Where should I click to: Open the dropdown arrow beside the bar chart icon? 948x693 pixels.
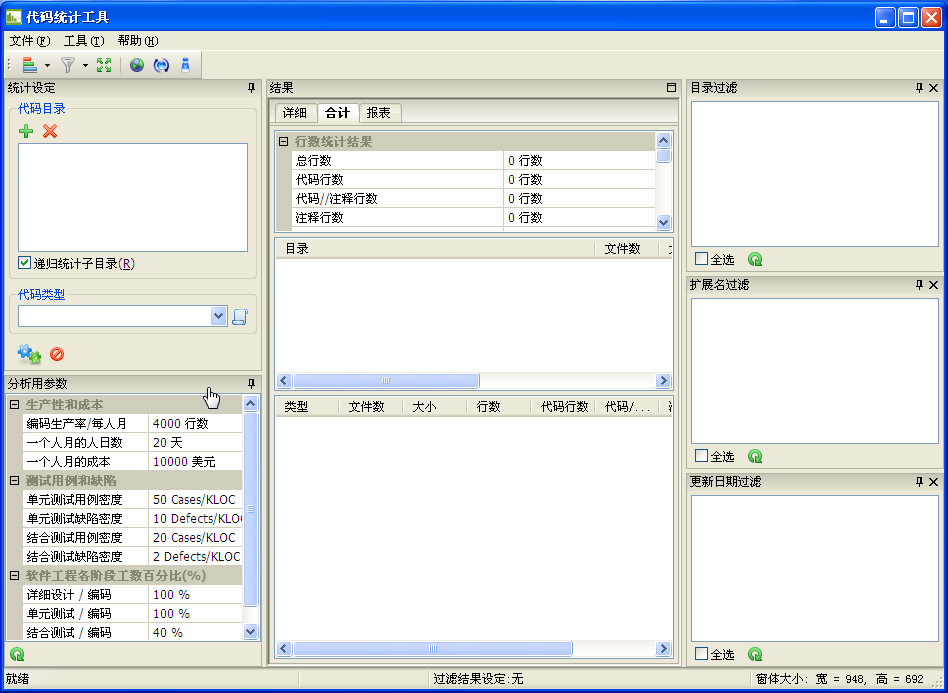click(47, 65)
